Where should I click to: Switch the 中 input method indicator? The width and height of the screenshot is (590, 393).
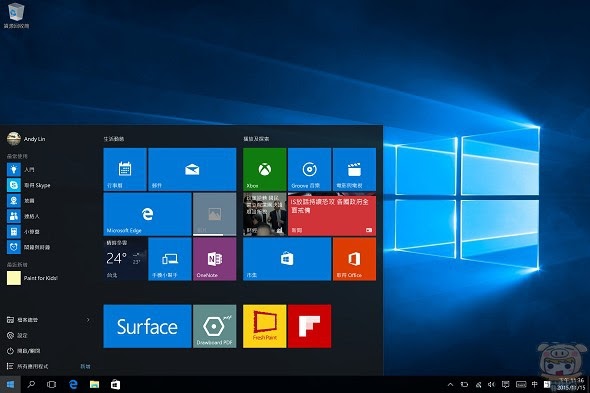pyautogui.click(x=534, y=384)
